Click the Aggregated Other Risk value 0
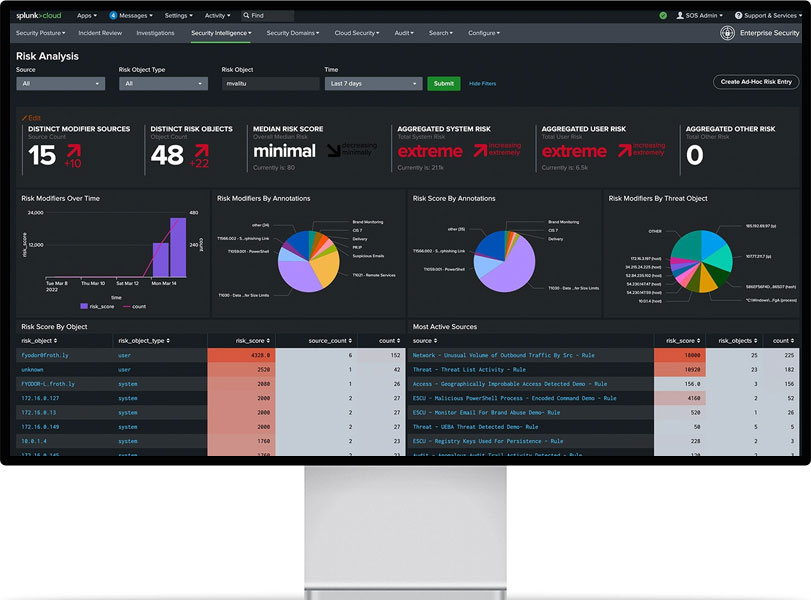The width and height of the screenshot is (811, 600). (694, 155)
